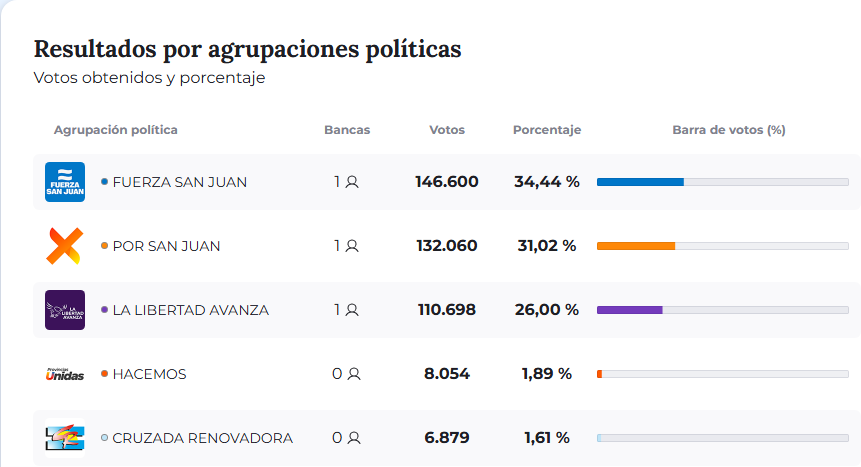The height and width of the screenshot is (467, 861).
Task: Click the seat icon for Por San Juan
Action: [352, 246]
